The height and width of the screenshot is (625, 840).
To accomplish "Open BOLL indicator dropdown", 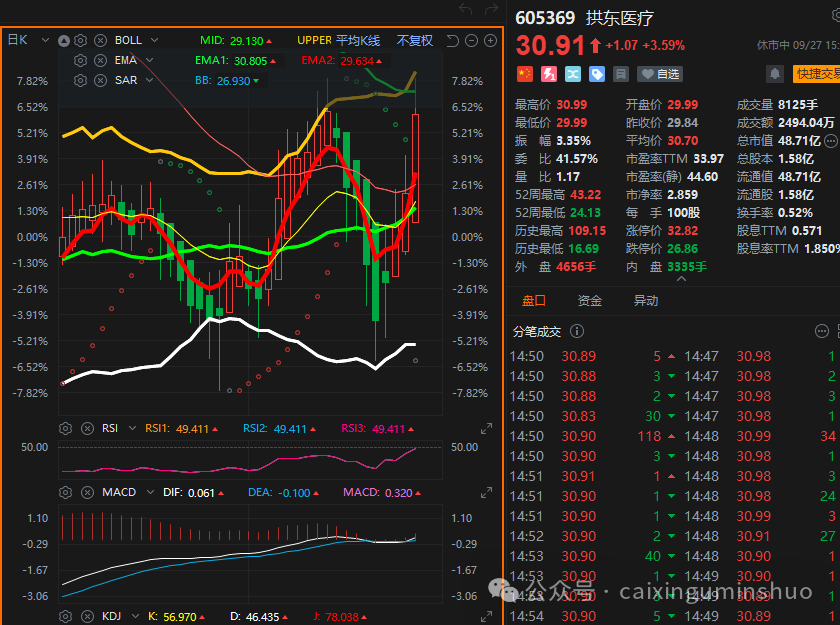I will coord(154,40).
